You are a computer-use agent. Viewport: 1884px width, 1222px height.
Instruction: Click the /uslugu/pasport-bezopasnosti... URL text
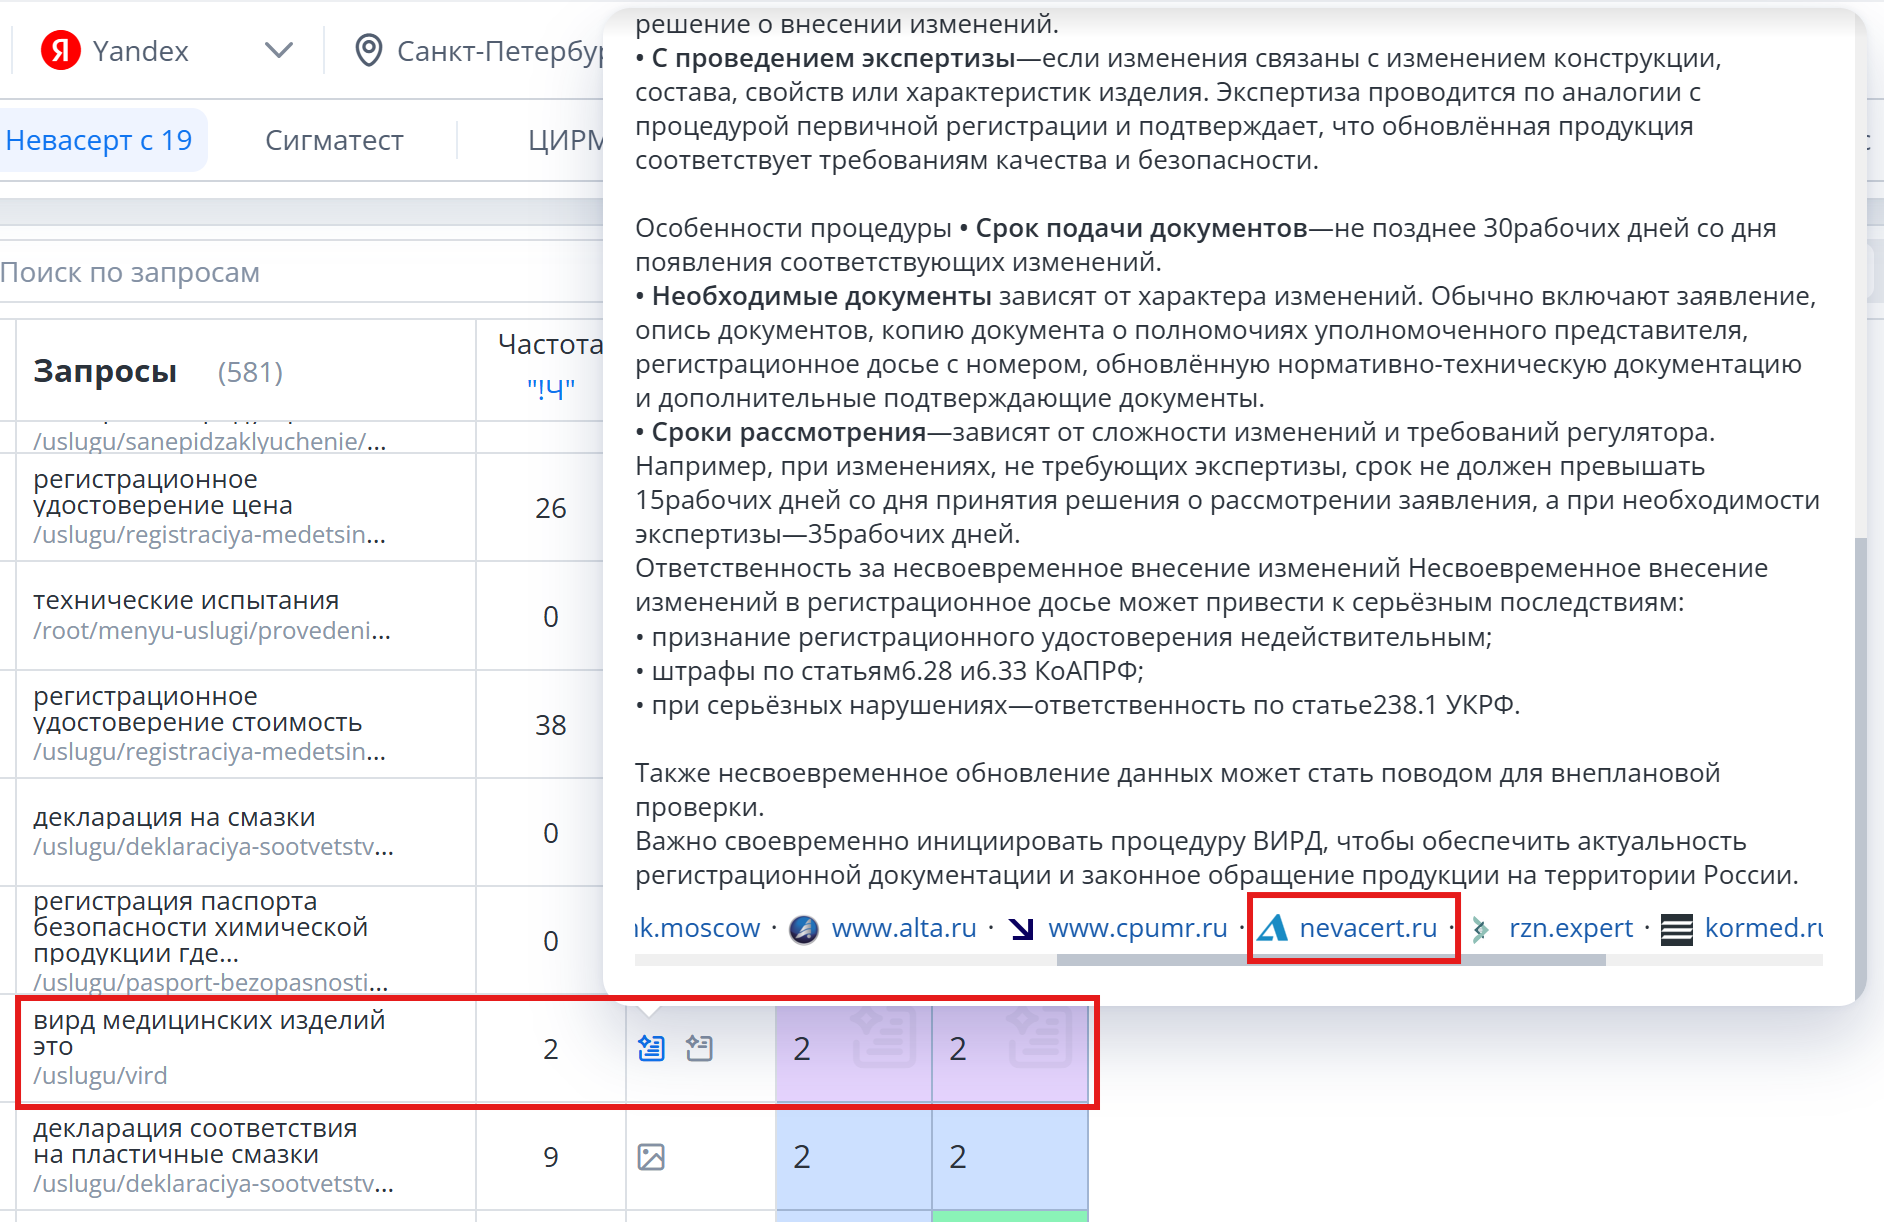tap(210, 982)
